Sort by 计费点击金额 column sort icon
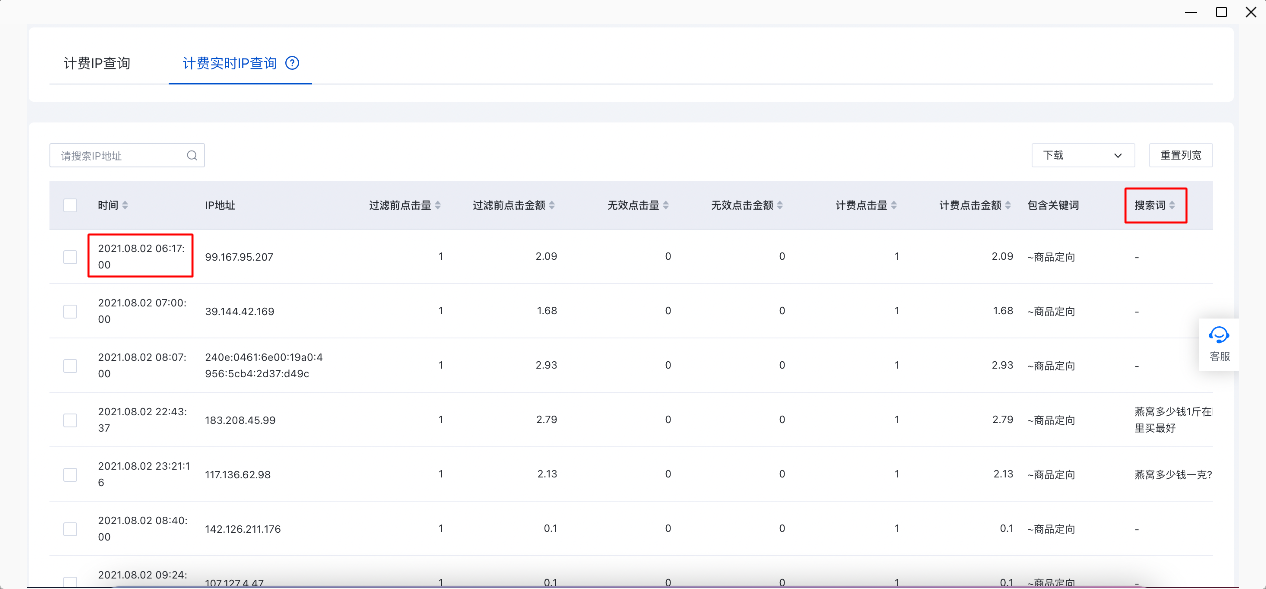 coord(1008,205)
